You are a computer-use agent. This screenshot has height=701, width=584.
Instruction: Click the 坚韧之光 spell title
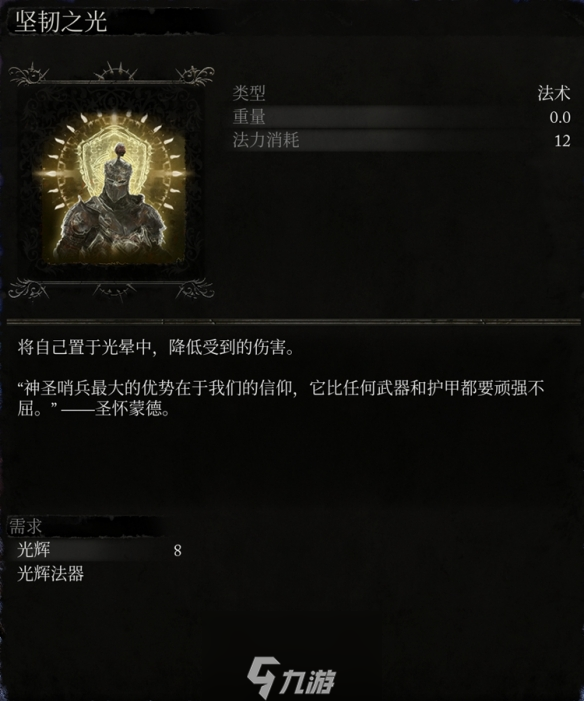[61, 21]
